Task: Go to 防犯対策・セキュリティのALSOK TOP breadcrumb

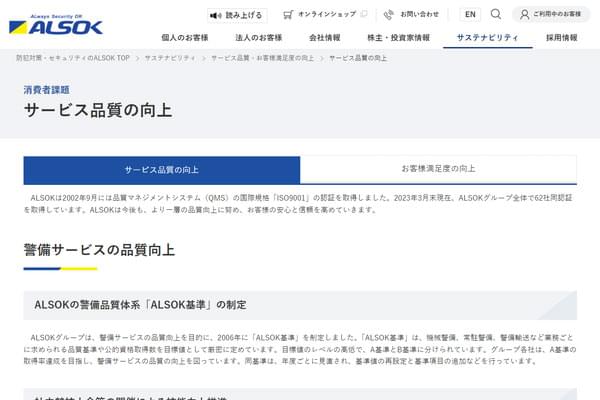Action: 73,58
